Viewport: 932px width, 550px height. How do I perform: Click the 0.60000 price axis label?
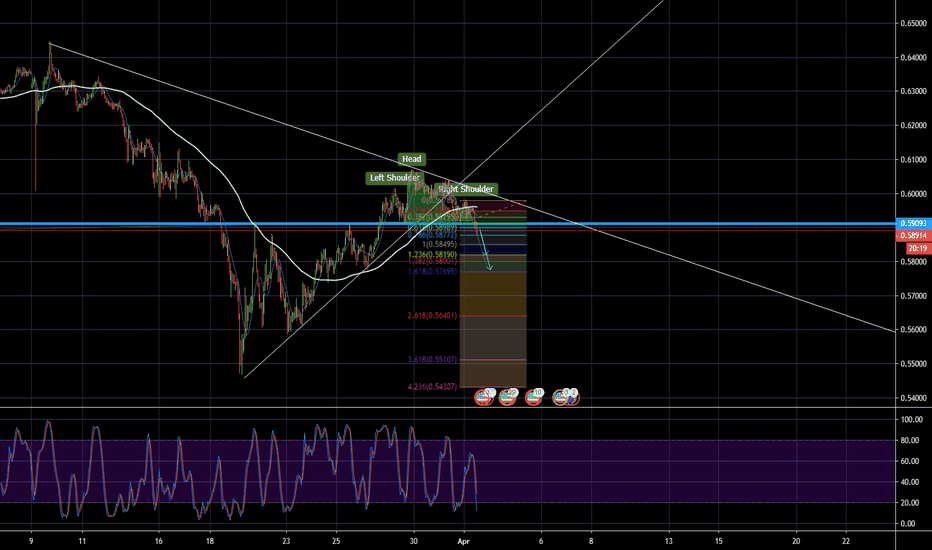click(x=914, y=194)
